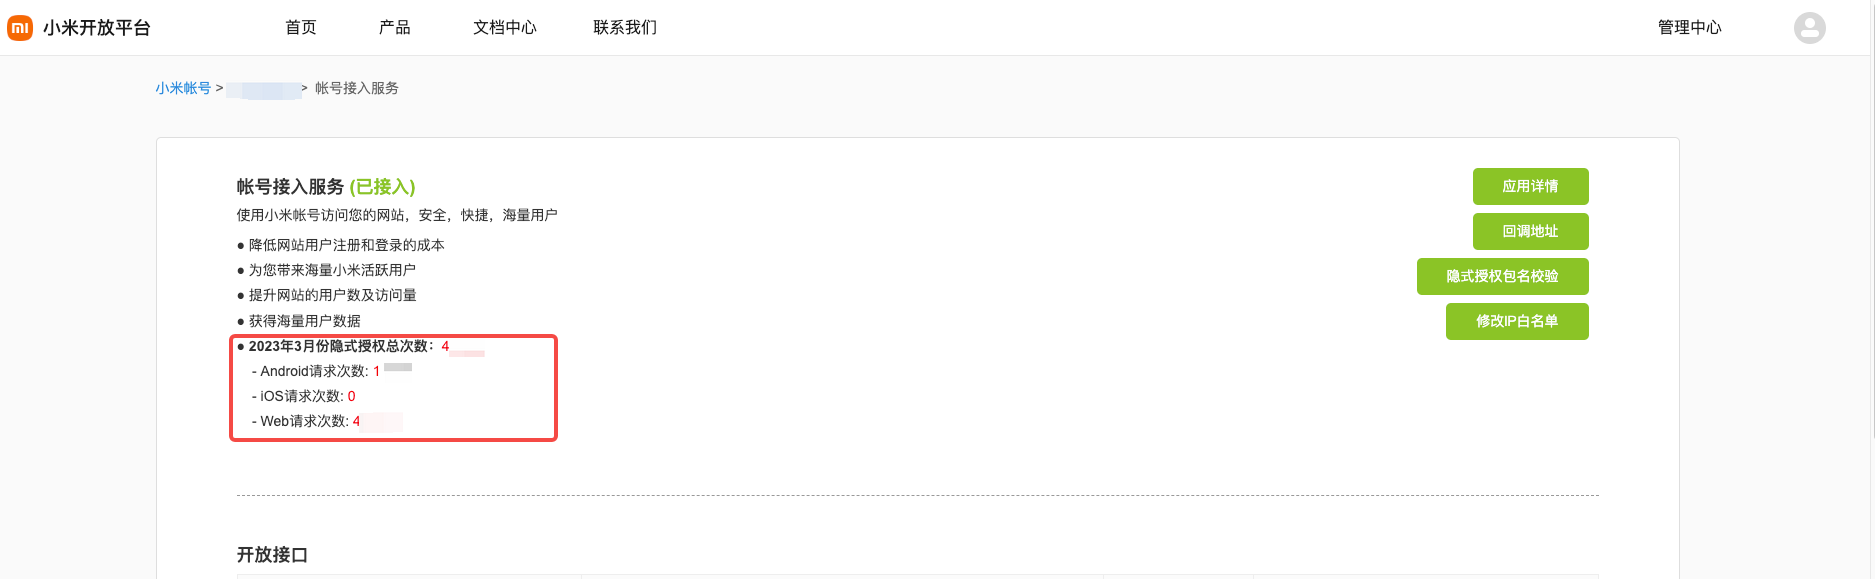Click the 开放接口 section heading
The height and width of the screenshot is (579, 1875).
(272, 555)
